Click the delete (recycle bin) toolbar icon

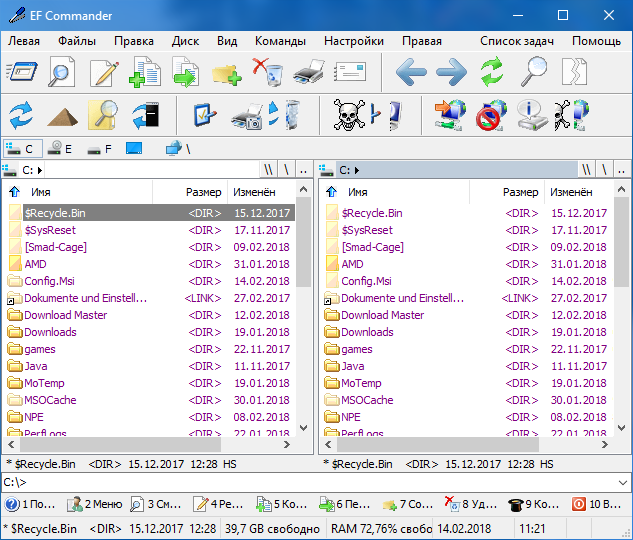click(x=267, y=72)
